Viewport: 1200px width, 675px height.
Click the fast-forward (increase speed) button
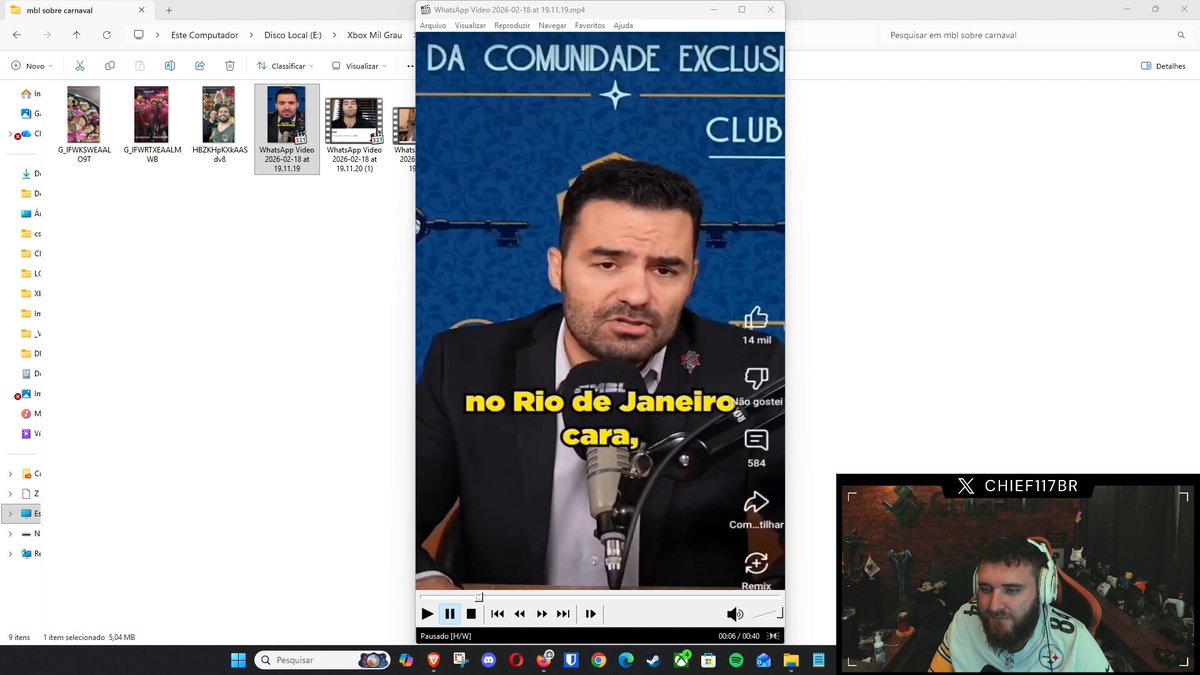coord(542,614)
